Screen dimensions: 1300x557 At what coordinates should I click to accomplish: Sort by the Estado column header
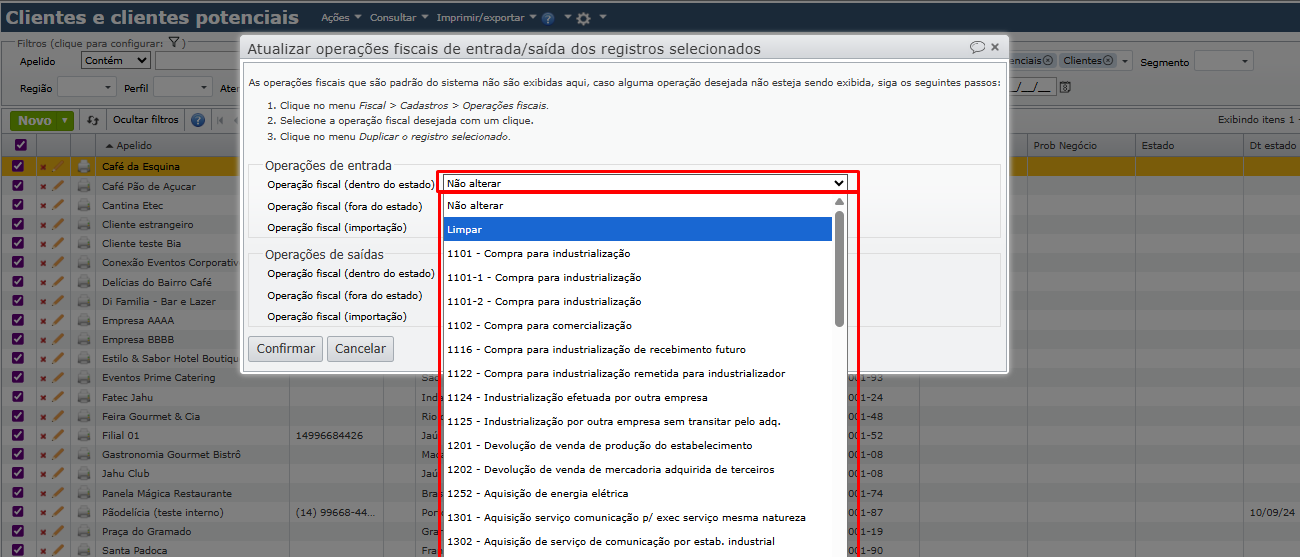(1158, 146)
